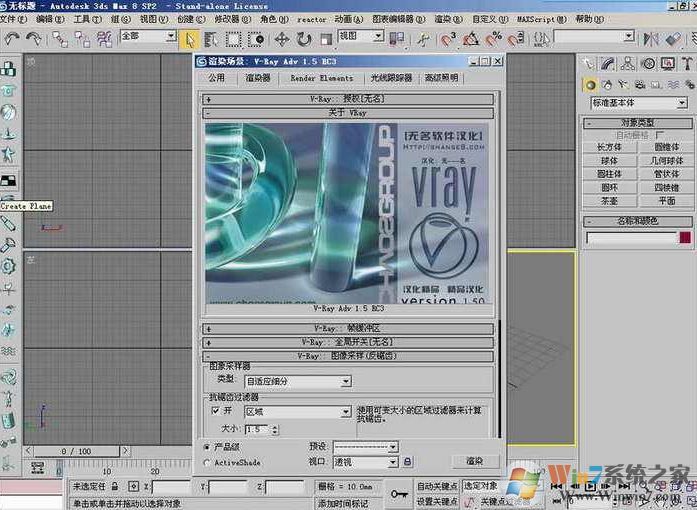697x510 pixels.
Task: Select the Move tool
Action: tap(282, 40)
